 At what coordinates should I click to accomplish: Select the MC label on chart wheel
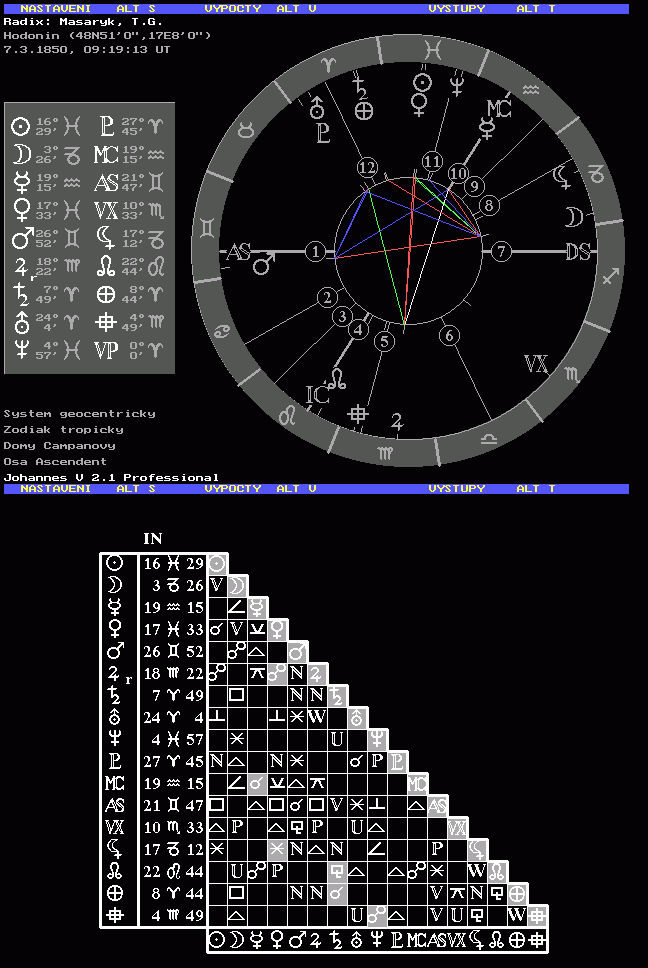click(x=498, y=108)
